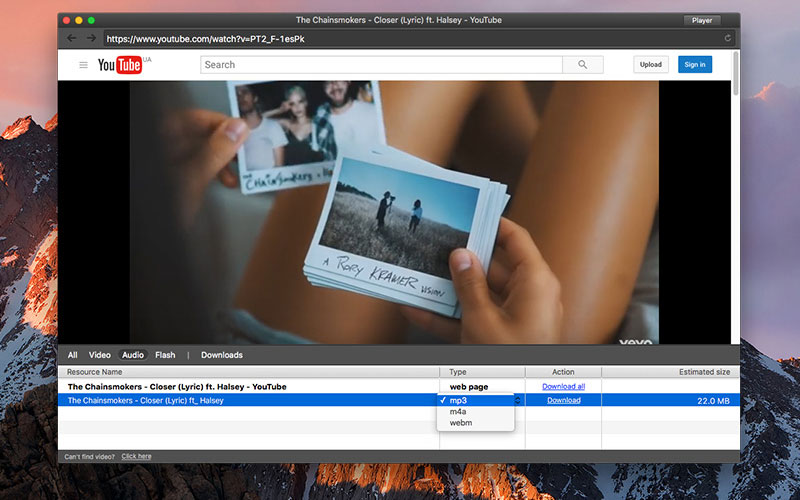This screenshot has height=500, width=800.
Task: Click the 'Click here' link
Action: coord(136,457)
